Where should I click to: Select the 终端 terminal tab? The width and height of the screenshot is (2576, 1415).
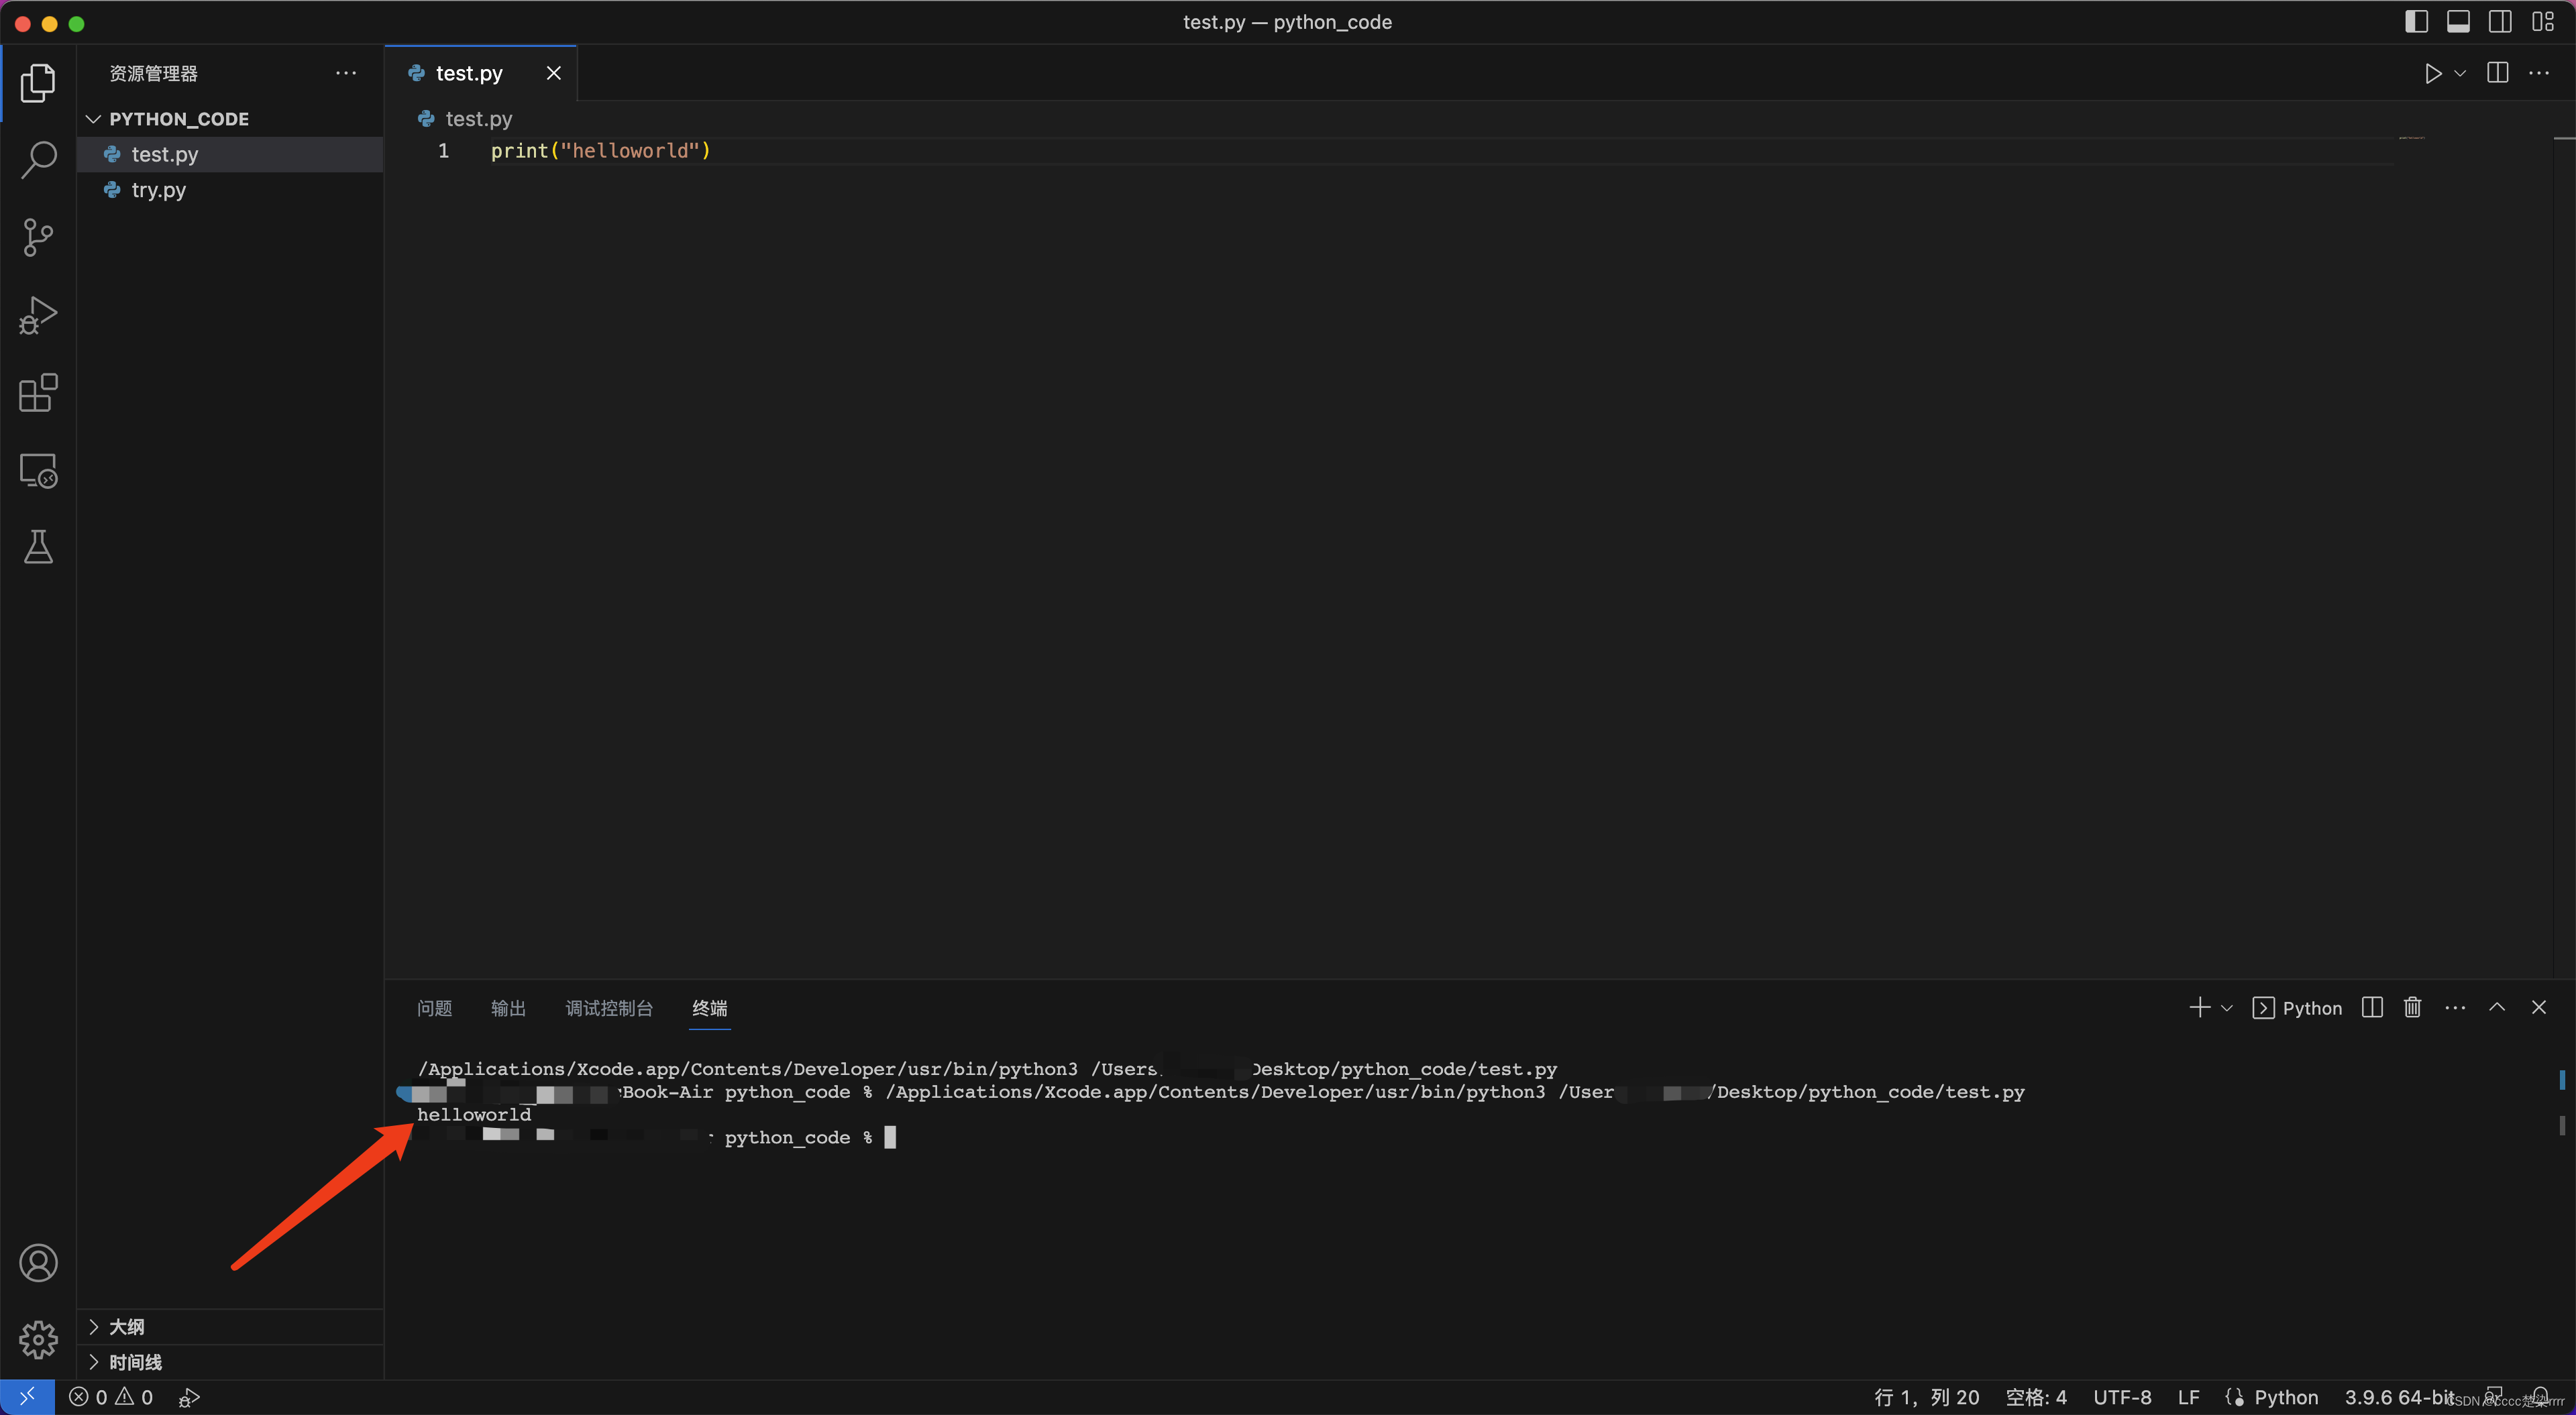[710, 1008]
